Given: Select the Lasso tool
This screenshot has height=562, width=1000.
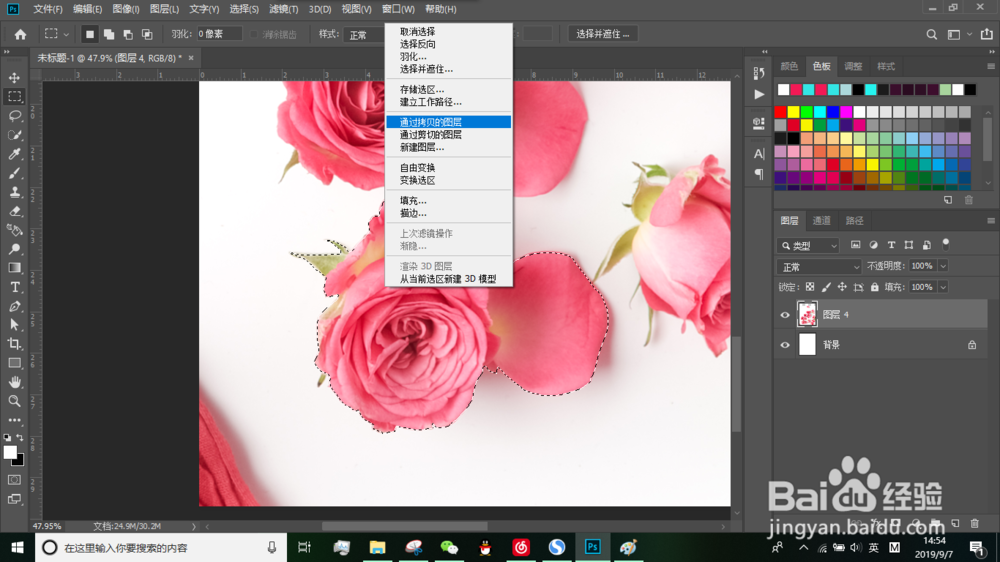Looking at the screenshot, I should tap(14, 115).
